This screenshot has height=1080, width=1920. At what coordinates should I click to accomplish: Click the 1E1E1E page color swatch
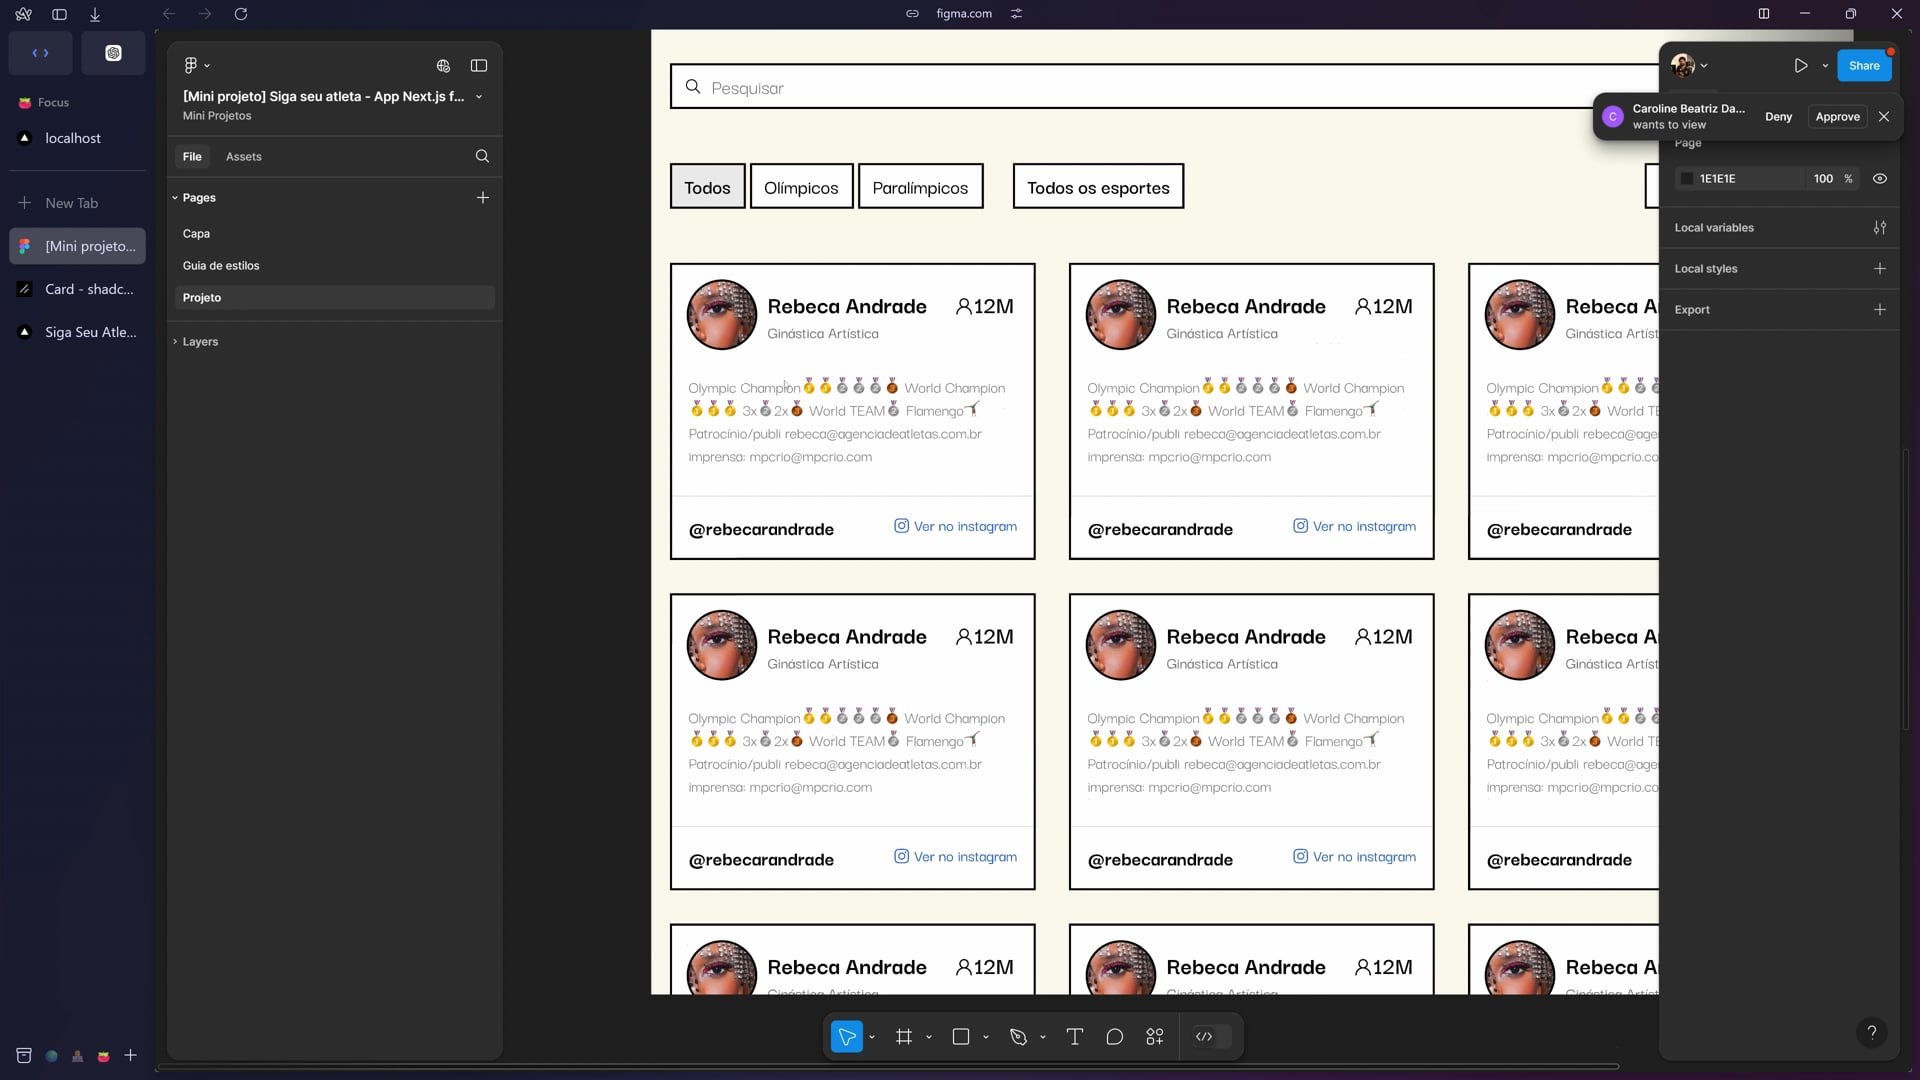pyautogui.click(x=1687, y=179)
